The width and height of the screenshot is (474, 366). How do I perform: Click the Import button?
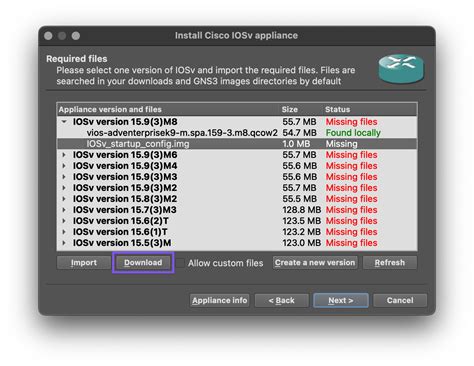pos(84,263)
